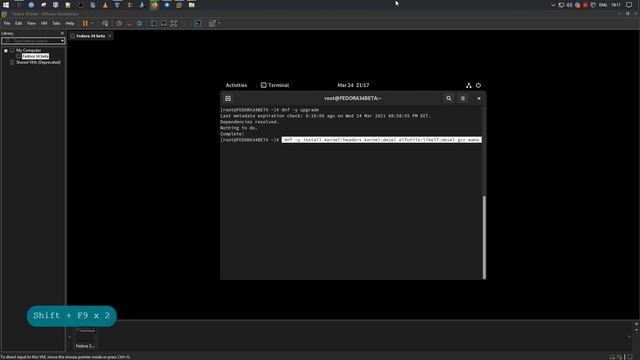Click the console view toolbar icon

pos(198,24)
